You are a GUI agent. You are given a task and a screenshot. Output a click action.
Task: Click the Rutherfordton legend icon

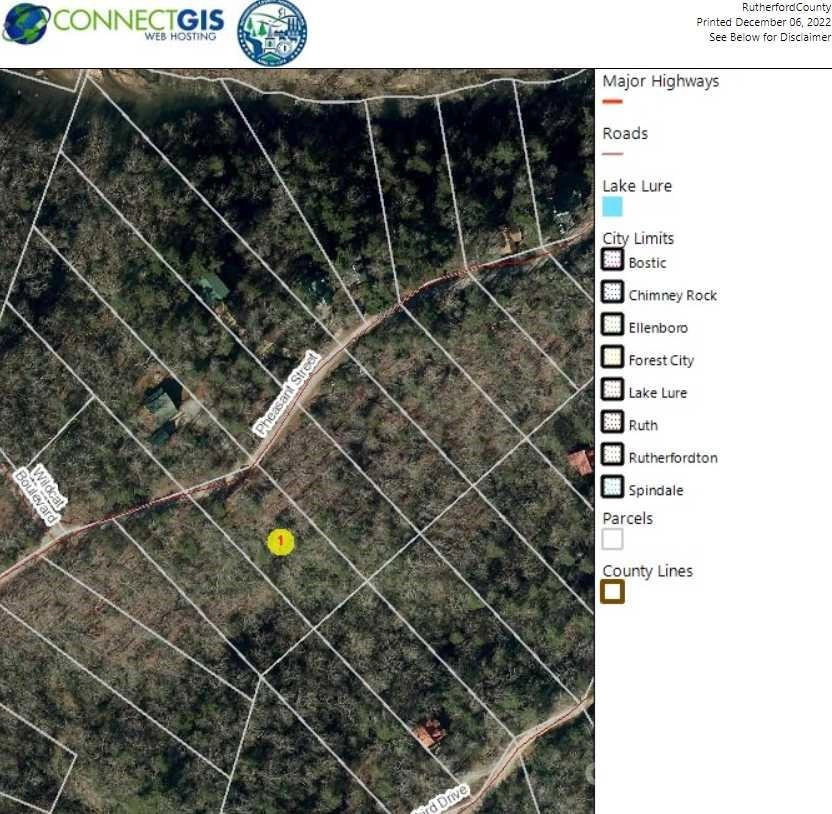612,455
